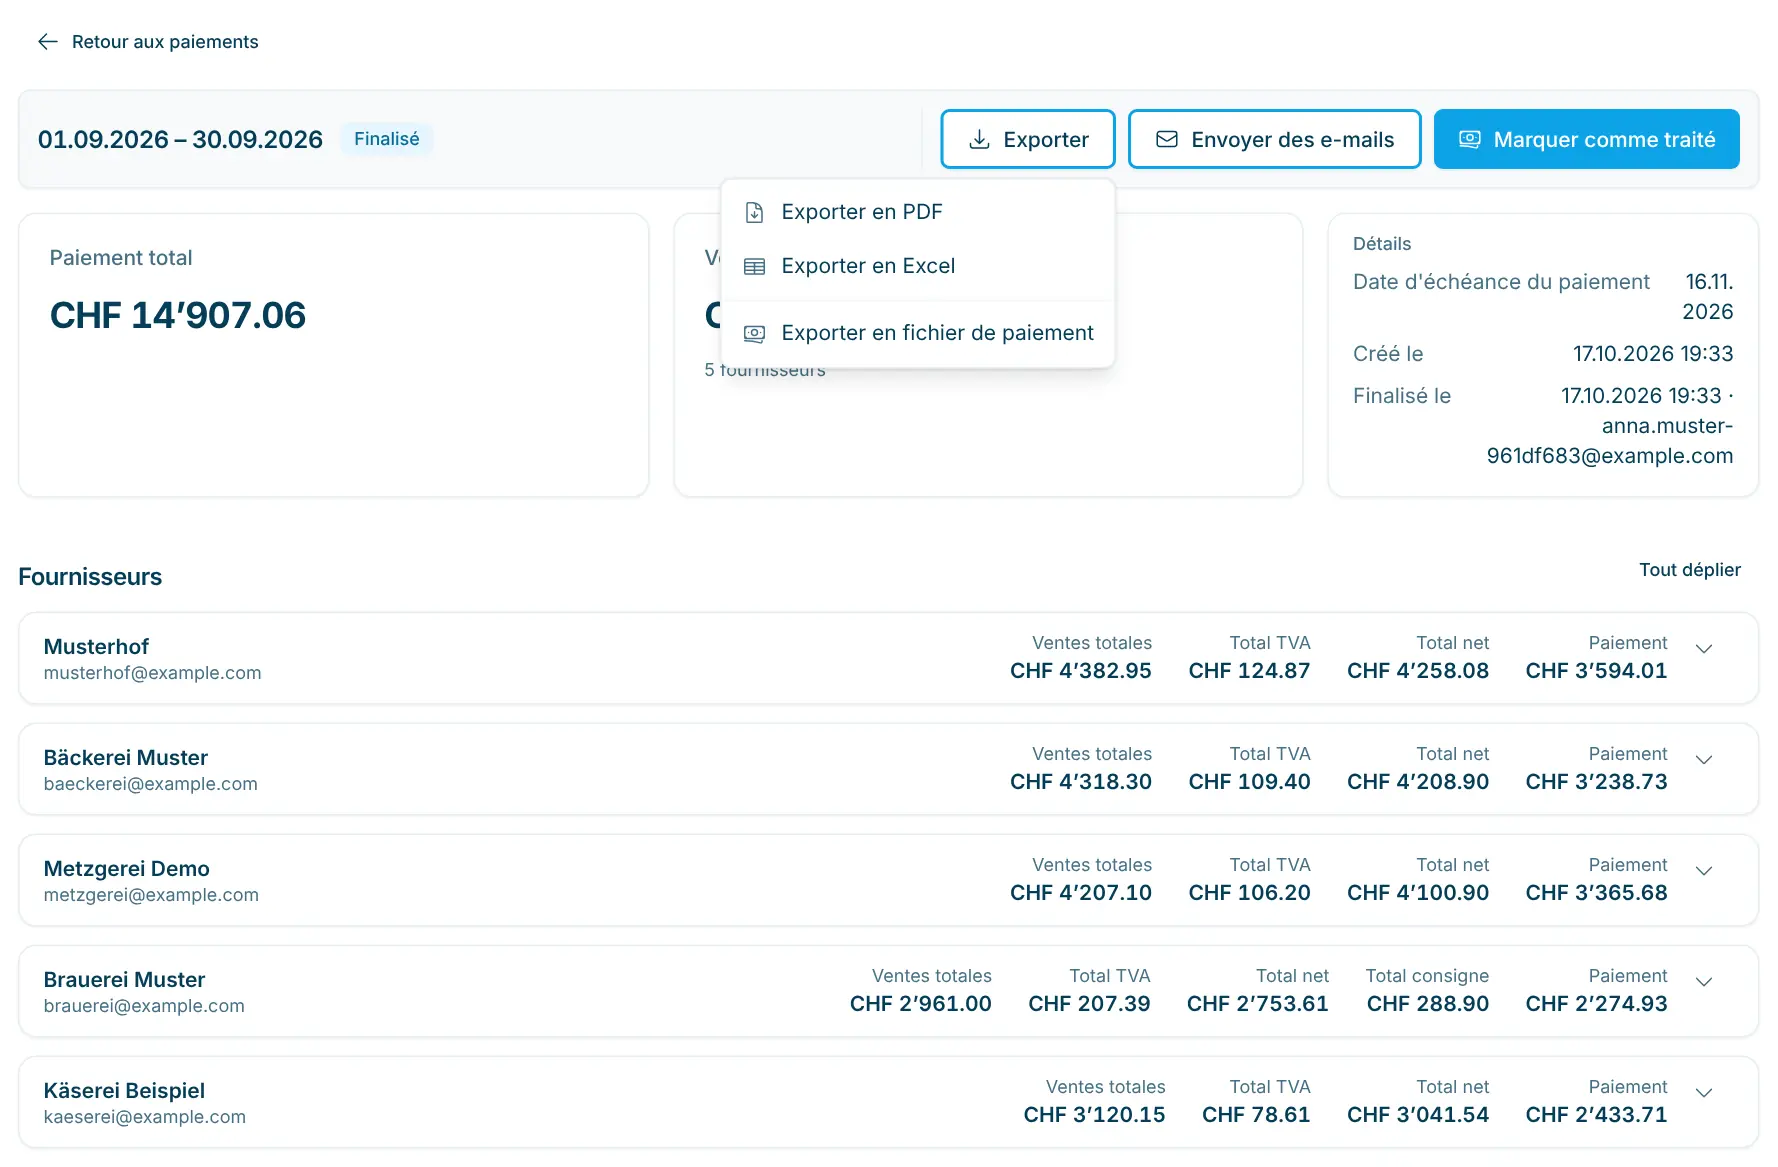1778x1167 pixels.
Task: Click the Finalisé status badge
Action: 387,139
